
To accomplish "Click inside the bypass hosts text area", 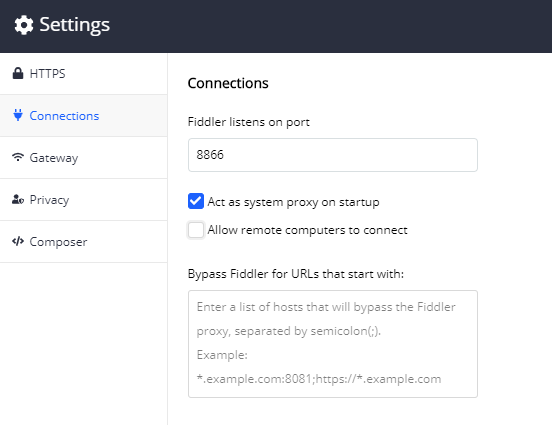I will [333, 344].
